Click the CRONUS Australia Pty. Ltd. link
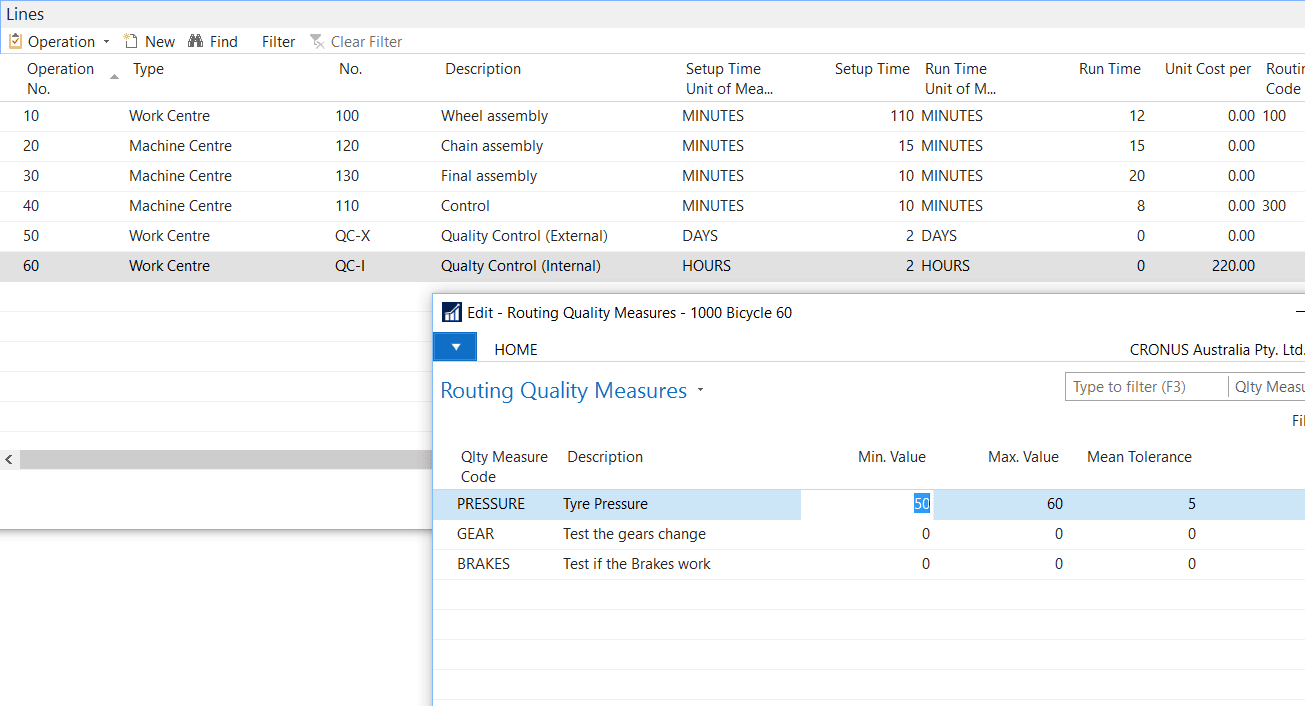 [x=1217, y=349]
